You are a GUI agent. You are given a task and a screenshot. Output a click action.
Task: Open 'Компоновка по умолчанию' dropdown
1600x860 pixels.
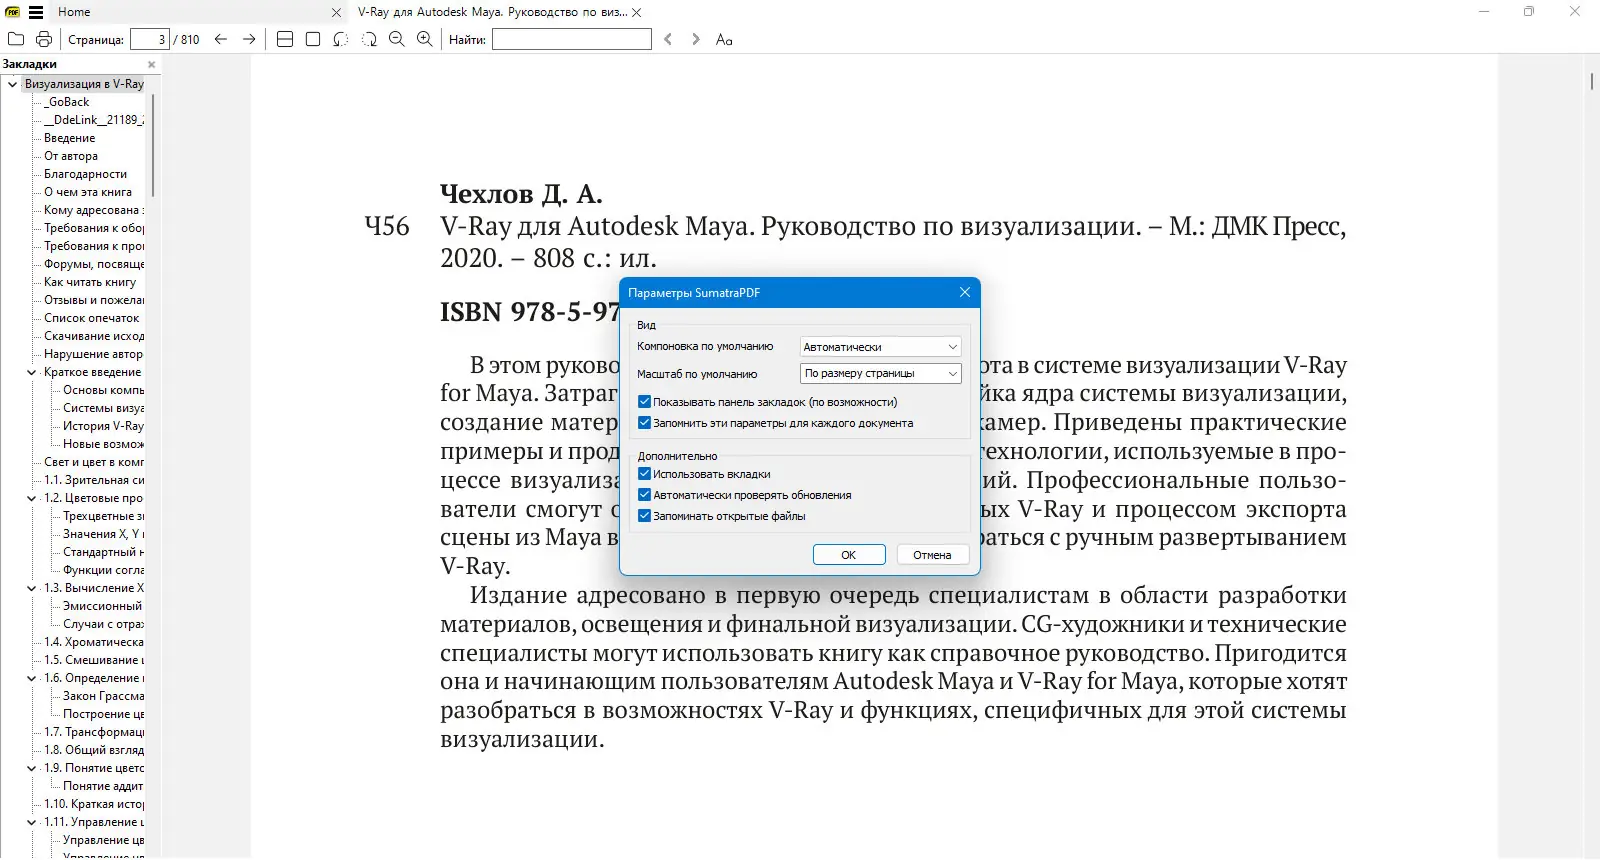click(x=881, y=347)
